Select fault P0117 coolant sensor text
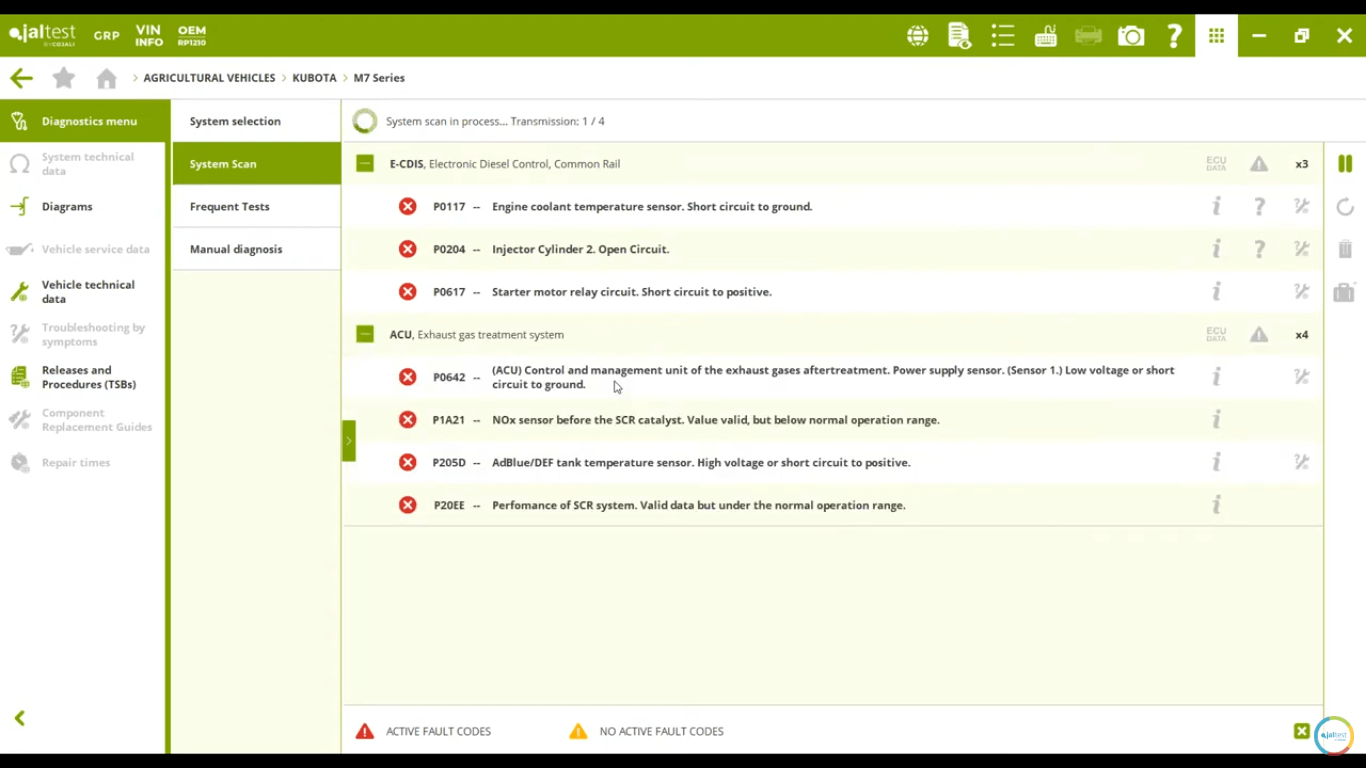The height and width of the screenshot is (768, 1366). click(652, 207)
